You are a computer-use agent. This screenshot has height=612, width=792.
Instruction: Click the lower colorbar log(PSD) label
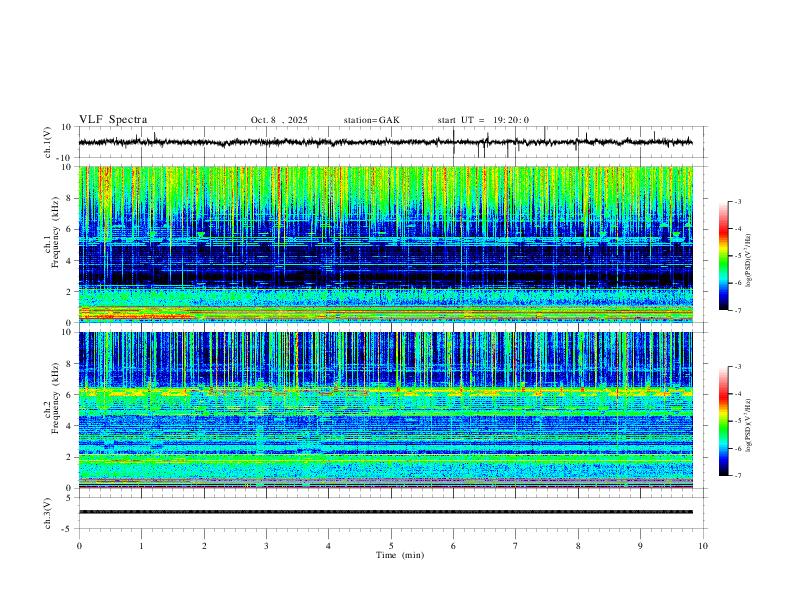point(749,426)
